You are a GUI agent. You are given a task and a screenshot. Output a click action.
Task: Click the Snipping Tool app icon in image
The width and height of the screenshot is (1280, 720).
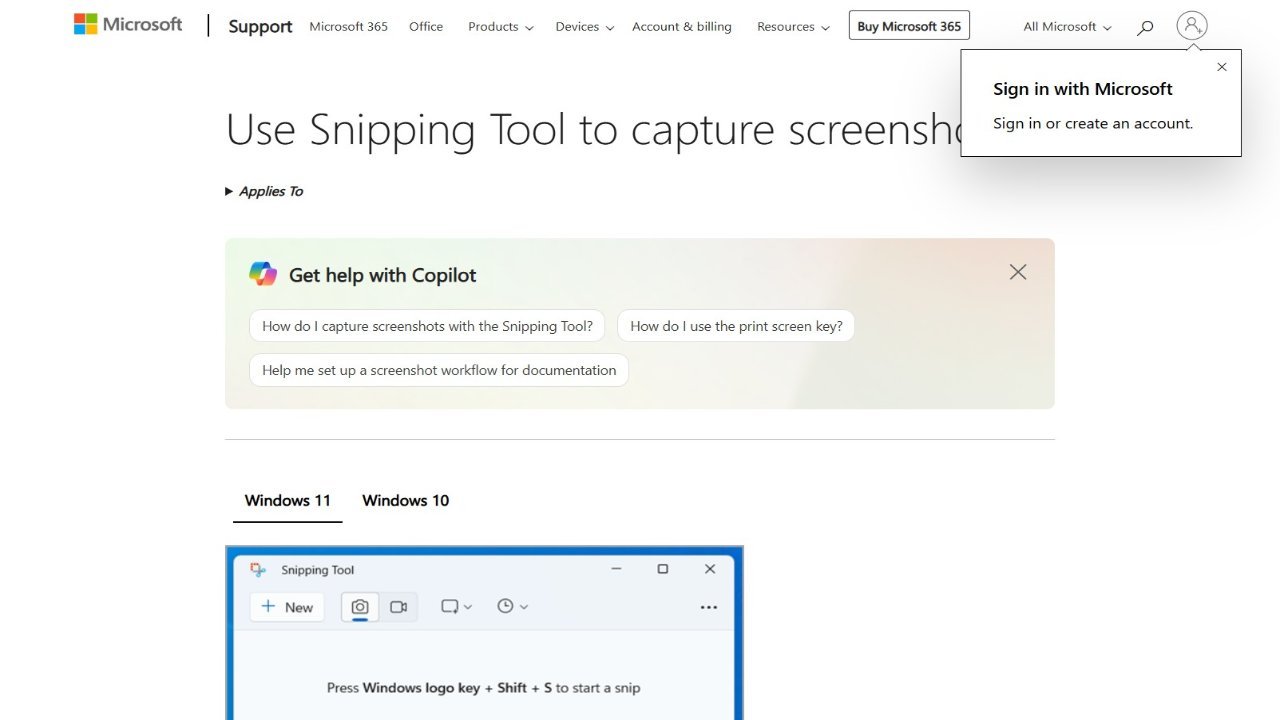pos(258,569)
